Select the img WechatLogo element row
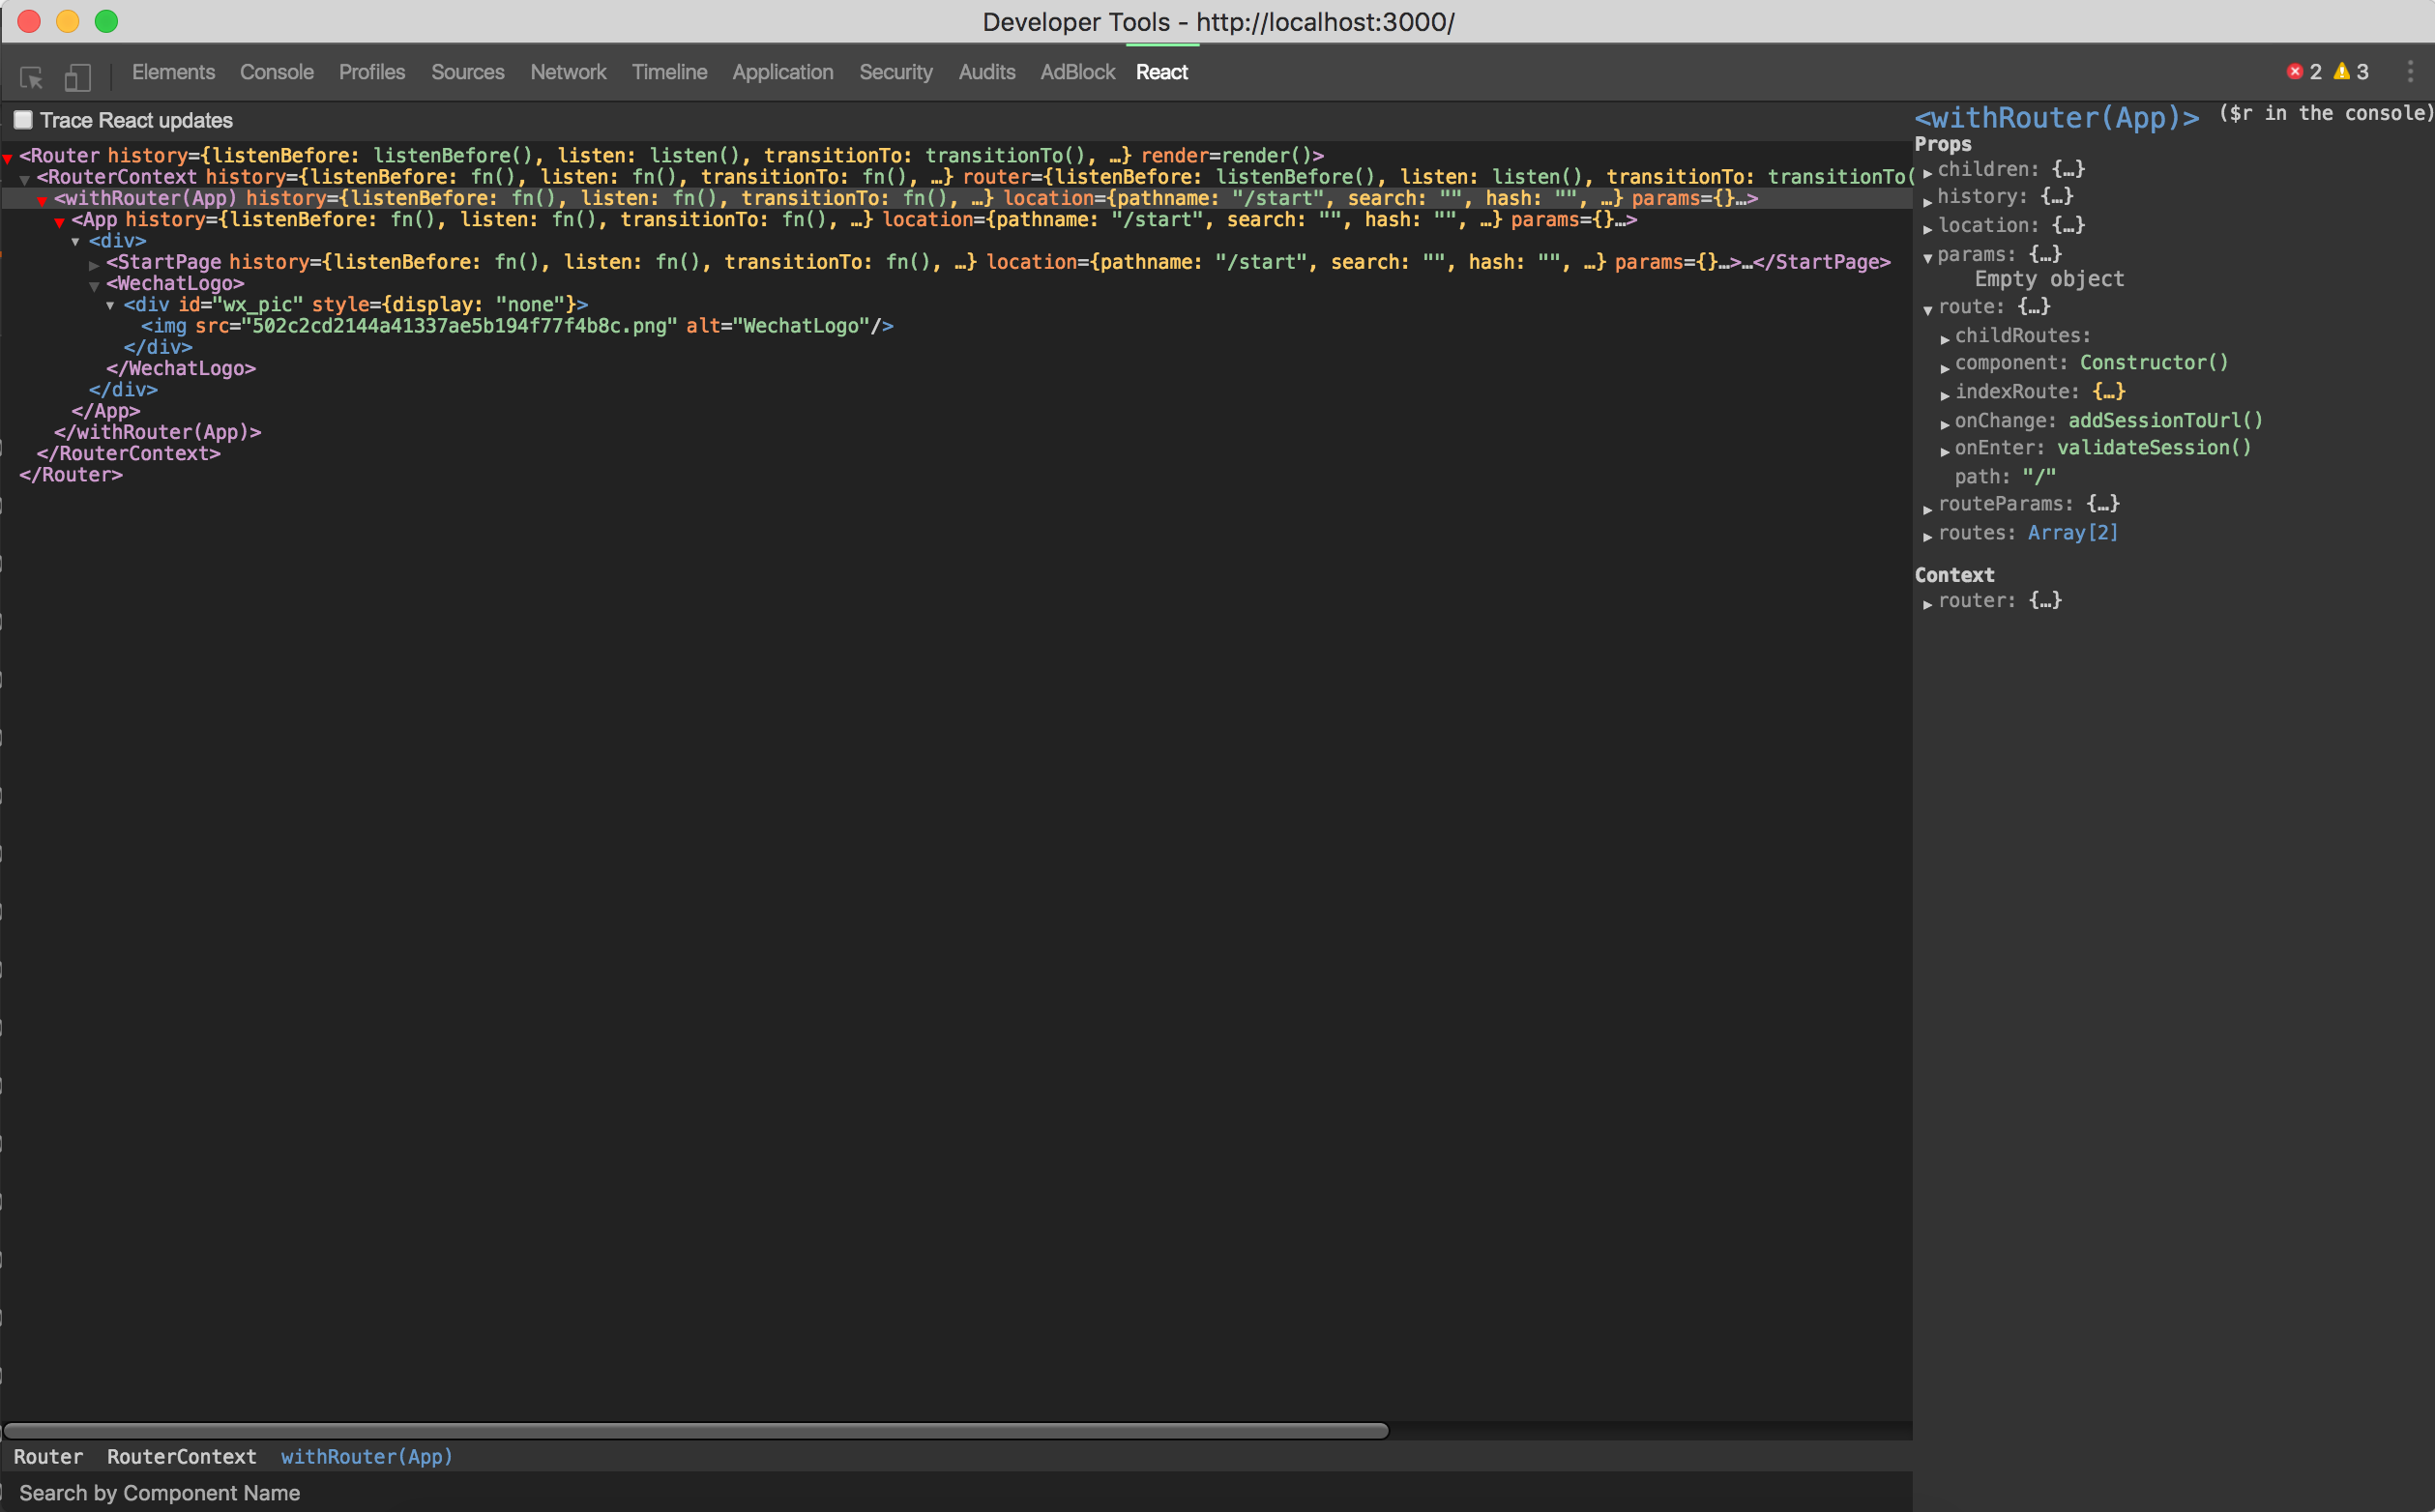Image resolution: width=2435 pixels, height=1512 pixels. 517,326
